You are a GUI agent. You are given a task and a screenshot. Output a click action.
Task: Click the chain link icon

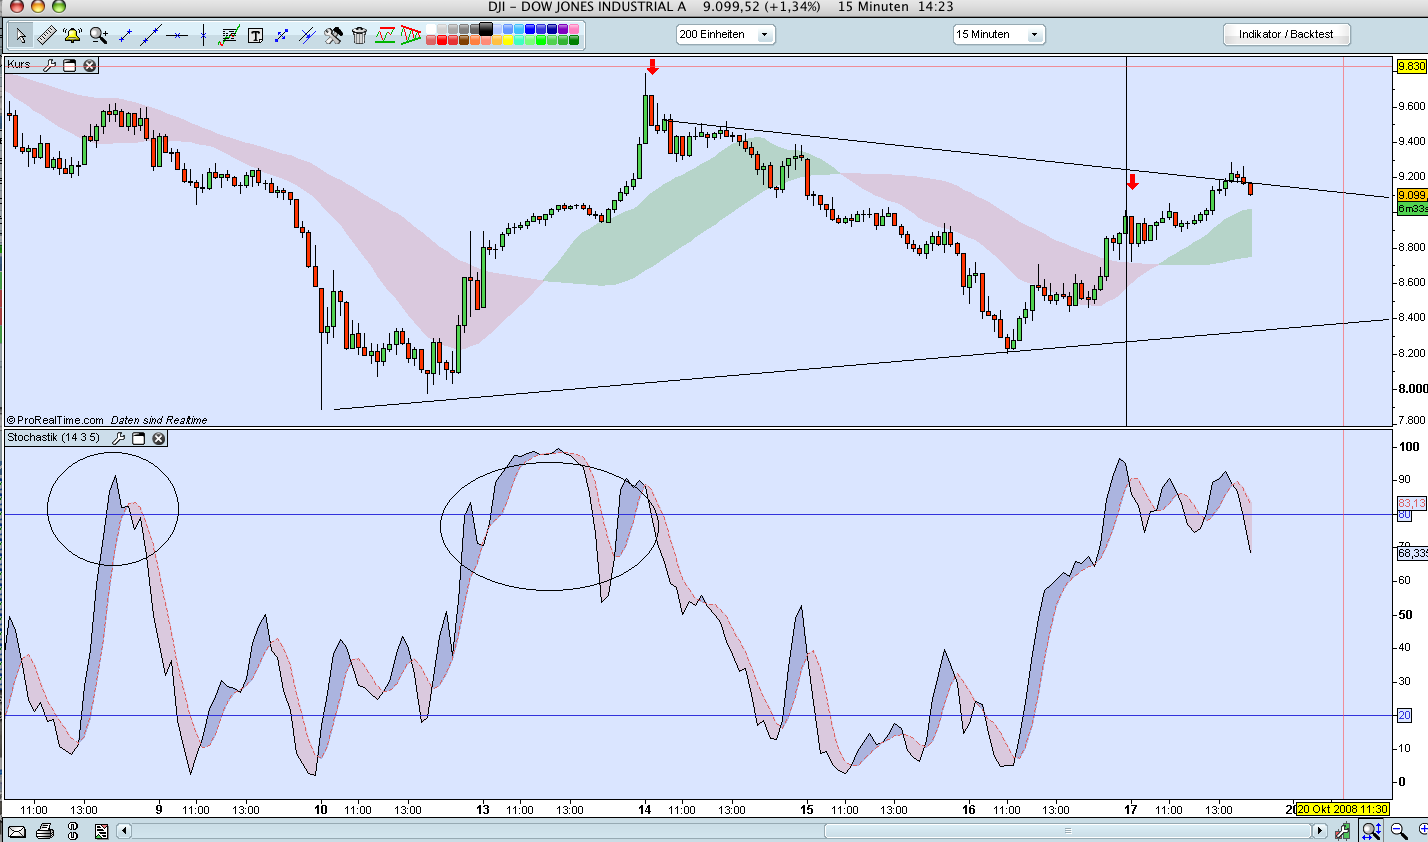[x=73, y=831]
